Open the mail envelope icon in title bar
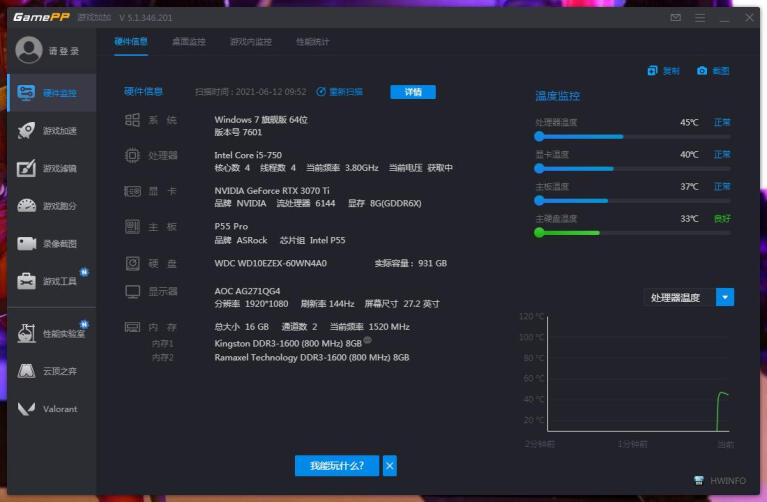This screenshot has height=502, width=767. tap(676, 18)
